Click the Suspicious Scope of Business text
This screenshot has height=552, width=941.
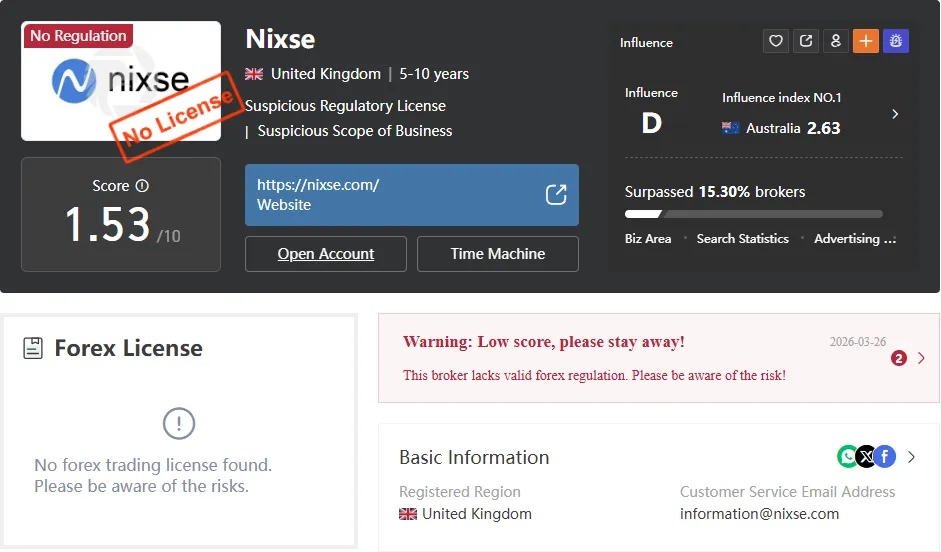click(355, 131)
